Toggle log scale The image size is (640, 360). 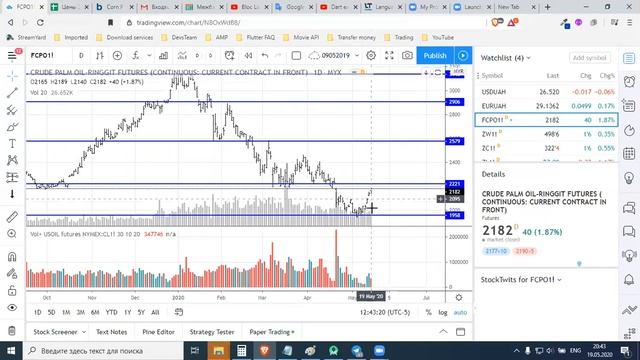click(443, 312)
